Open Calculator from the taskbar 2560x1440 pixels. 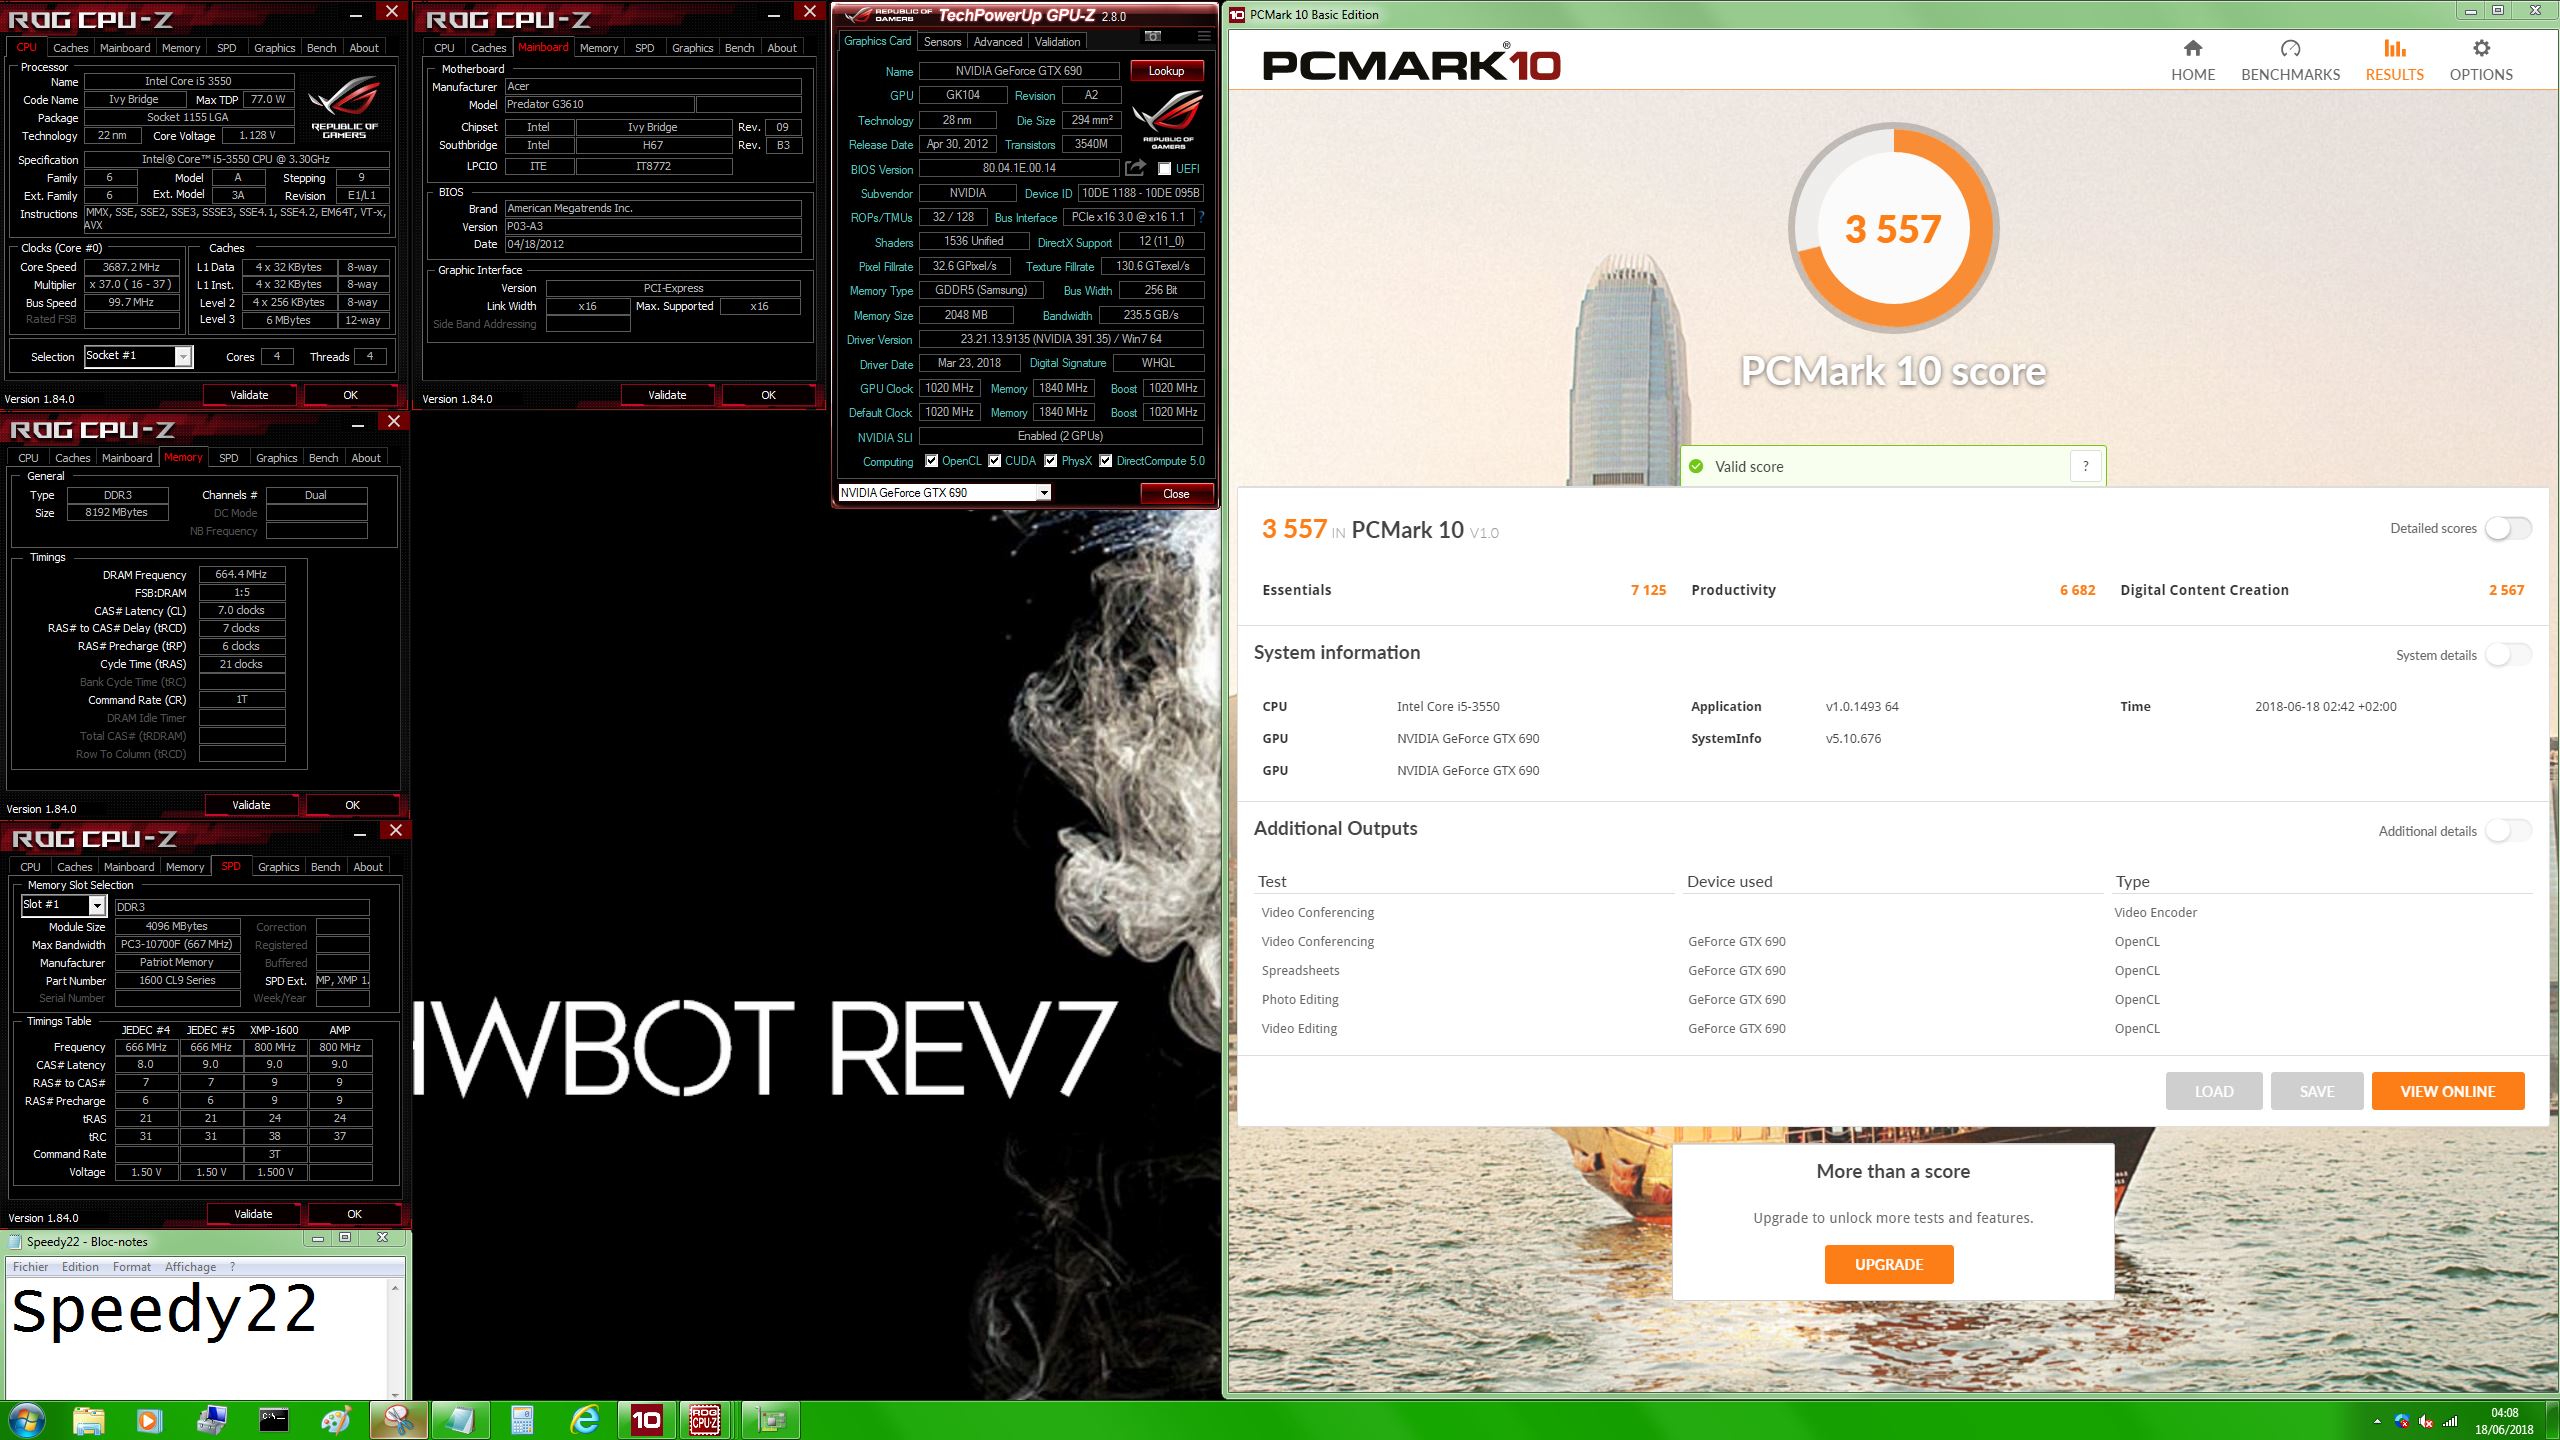tap(522, 1420)
